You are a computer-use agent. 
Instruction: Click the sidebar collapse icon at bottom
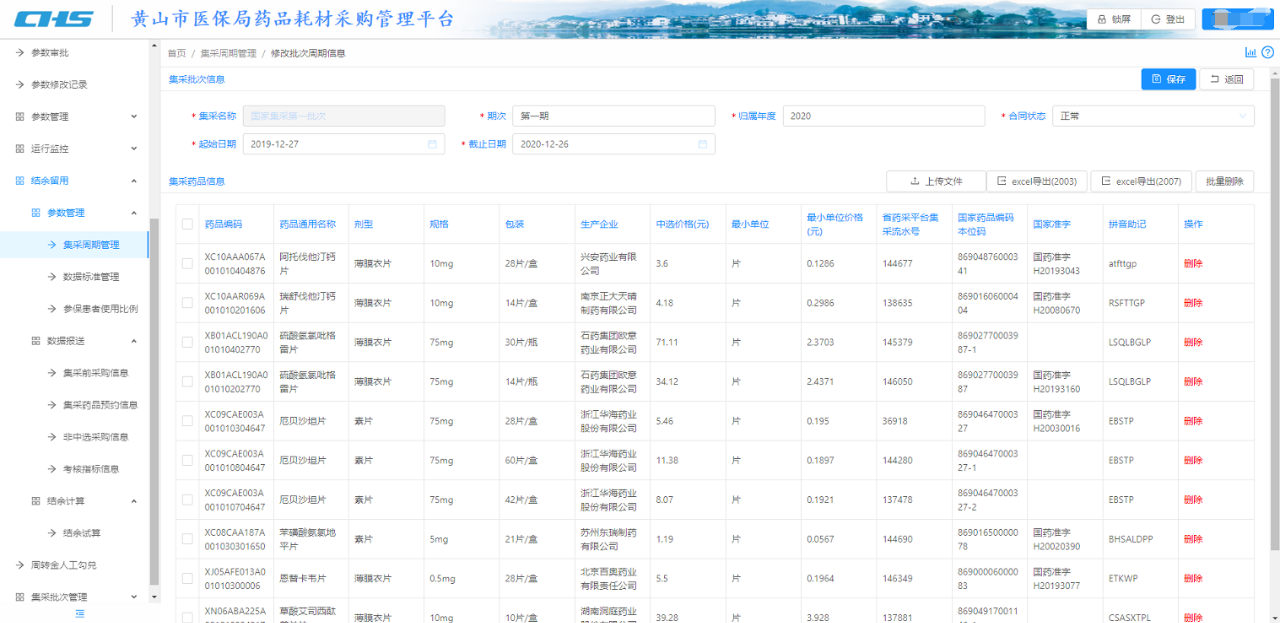(x=80, y=613)
